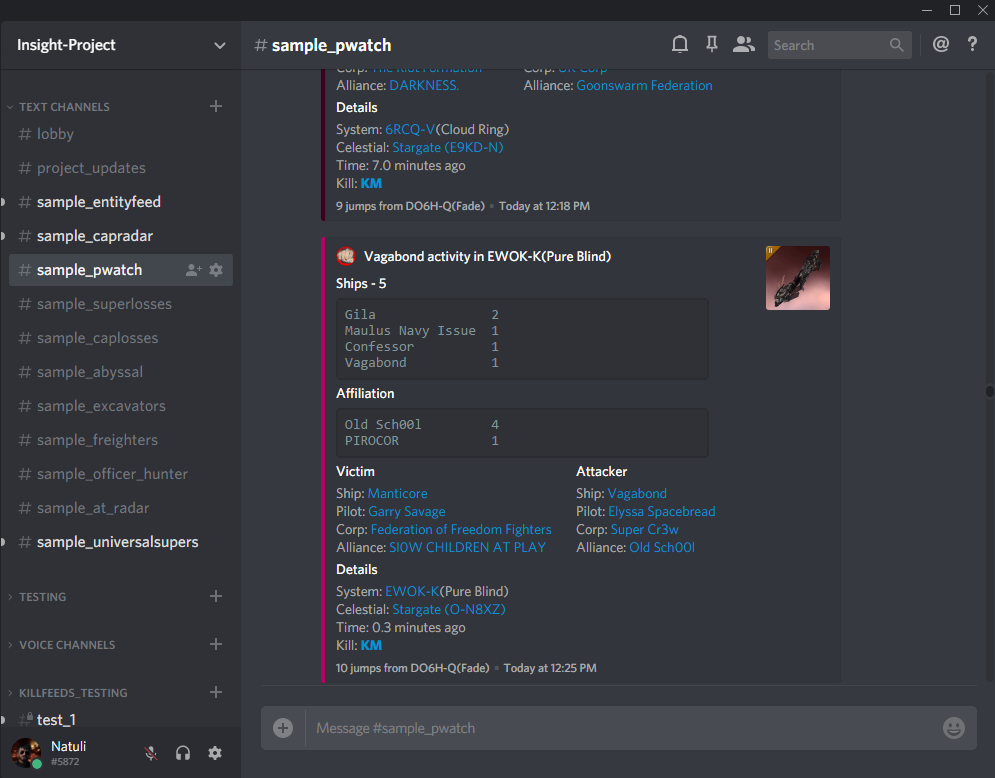Click Natuli user avatar
Image resolution: width=995 pixels, height=778 pixels.
point(26,753)
